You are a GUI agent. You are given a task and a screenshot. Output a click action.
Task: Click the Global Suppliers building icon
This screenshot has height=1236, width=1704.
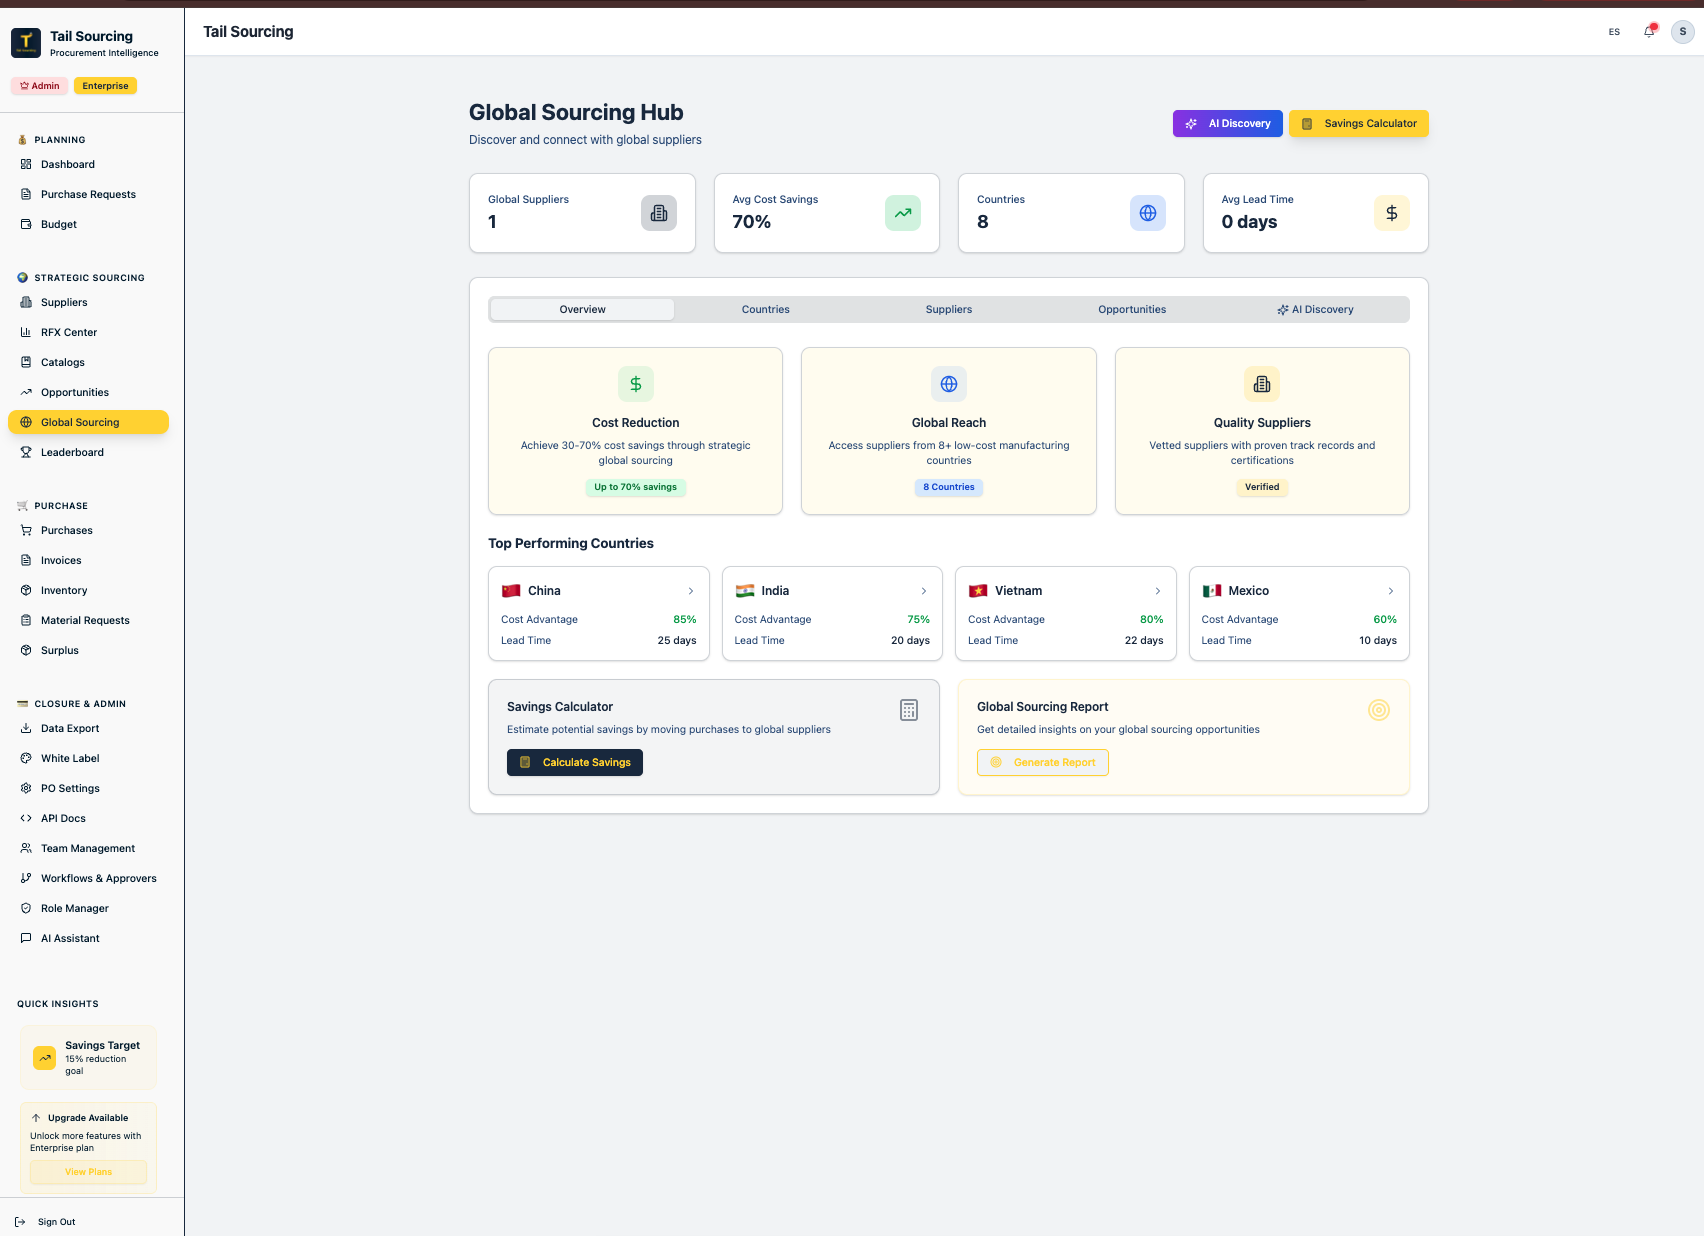[x=659, y=213]
